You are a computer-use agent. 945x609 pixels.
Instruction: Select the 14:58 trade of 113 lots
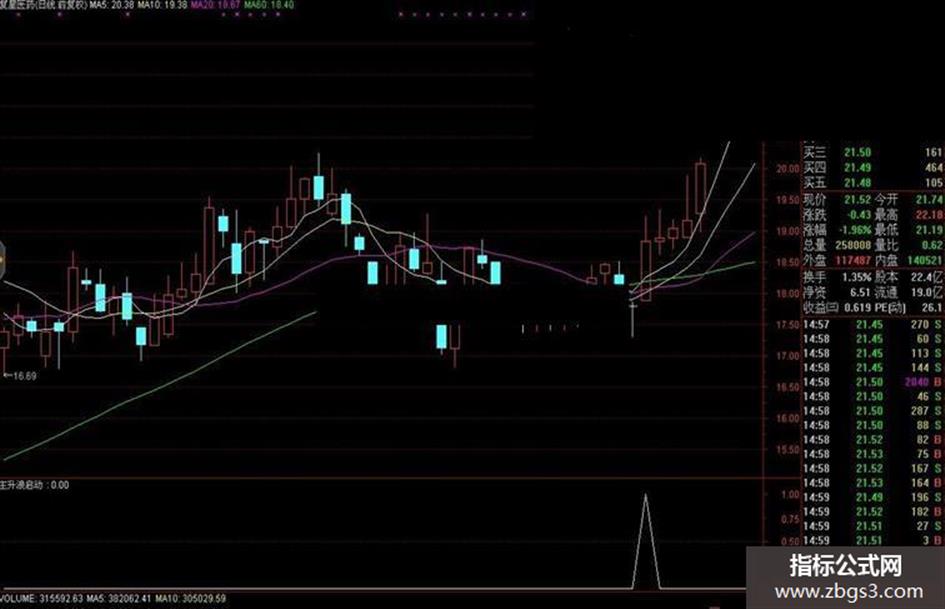[x=873, y=353]
